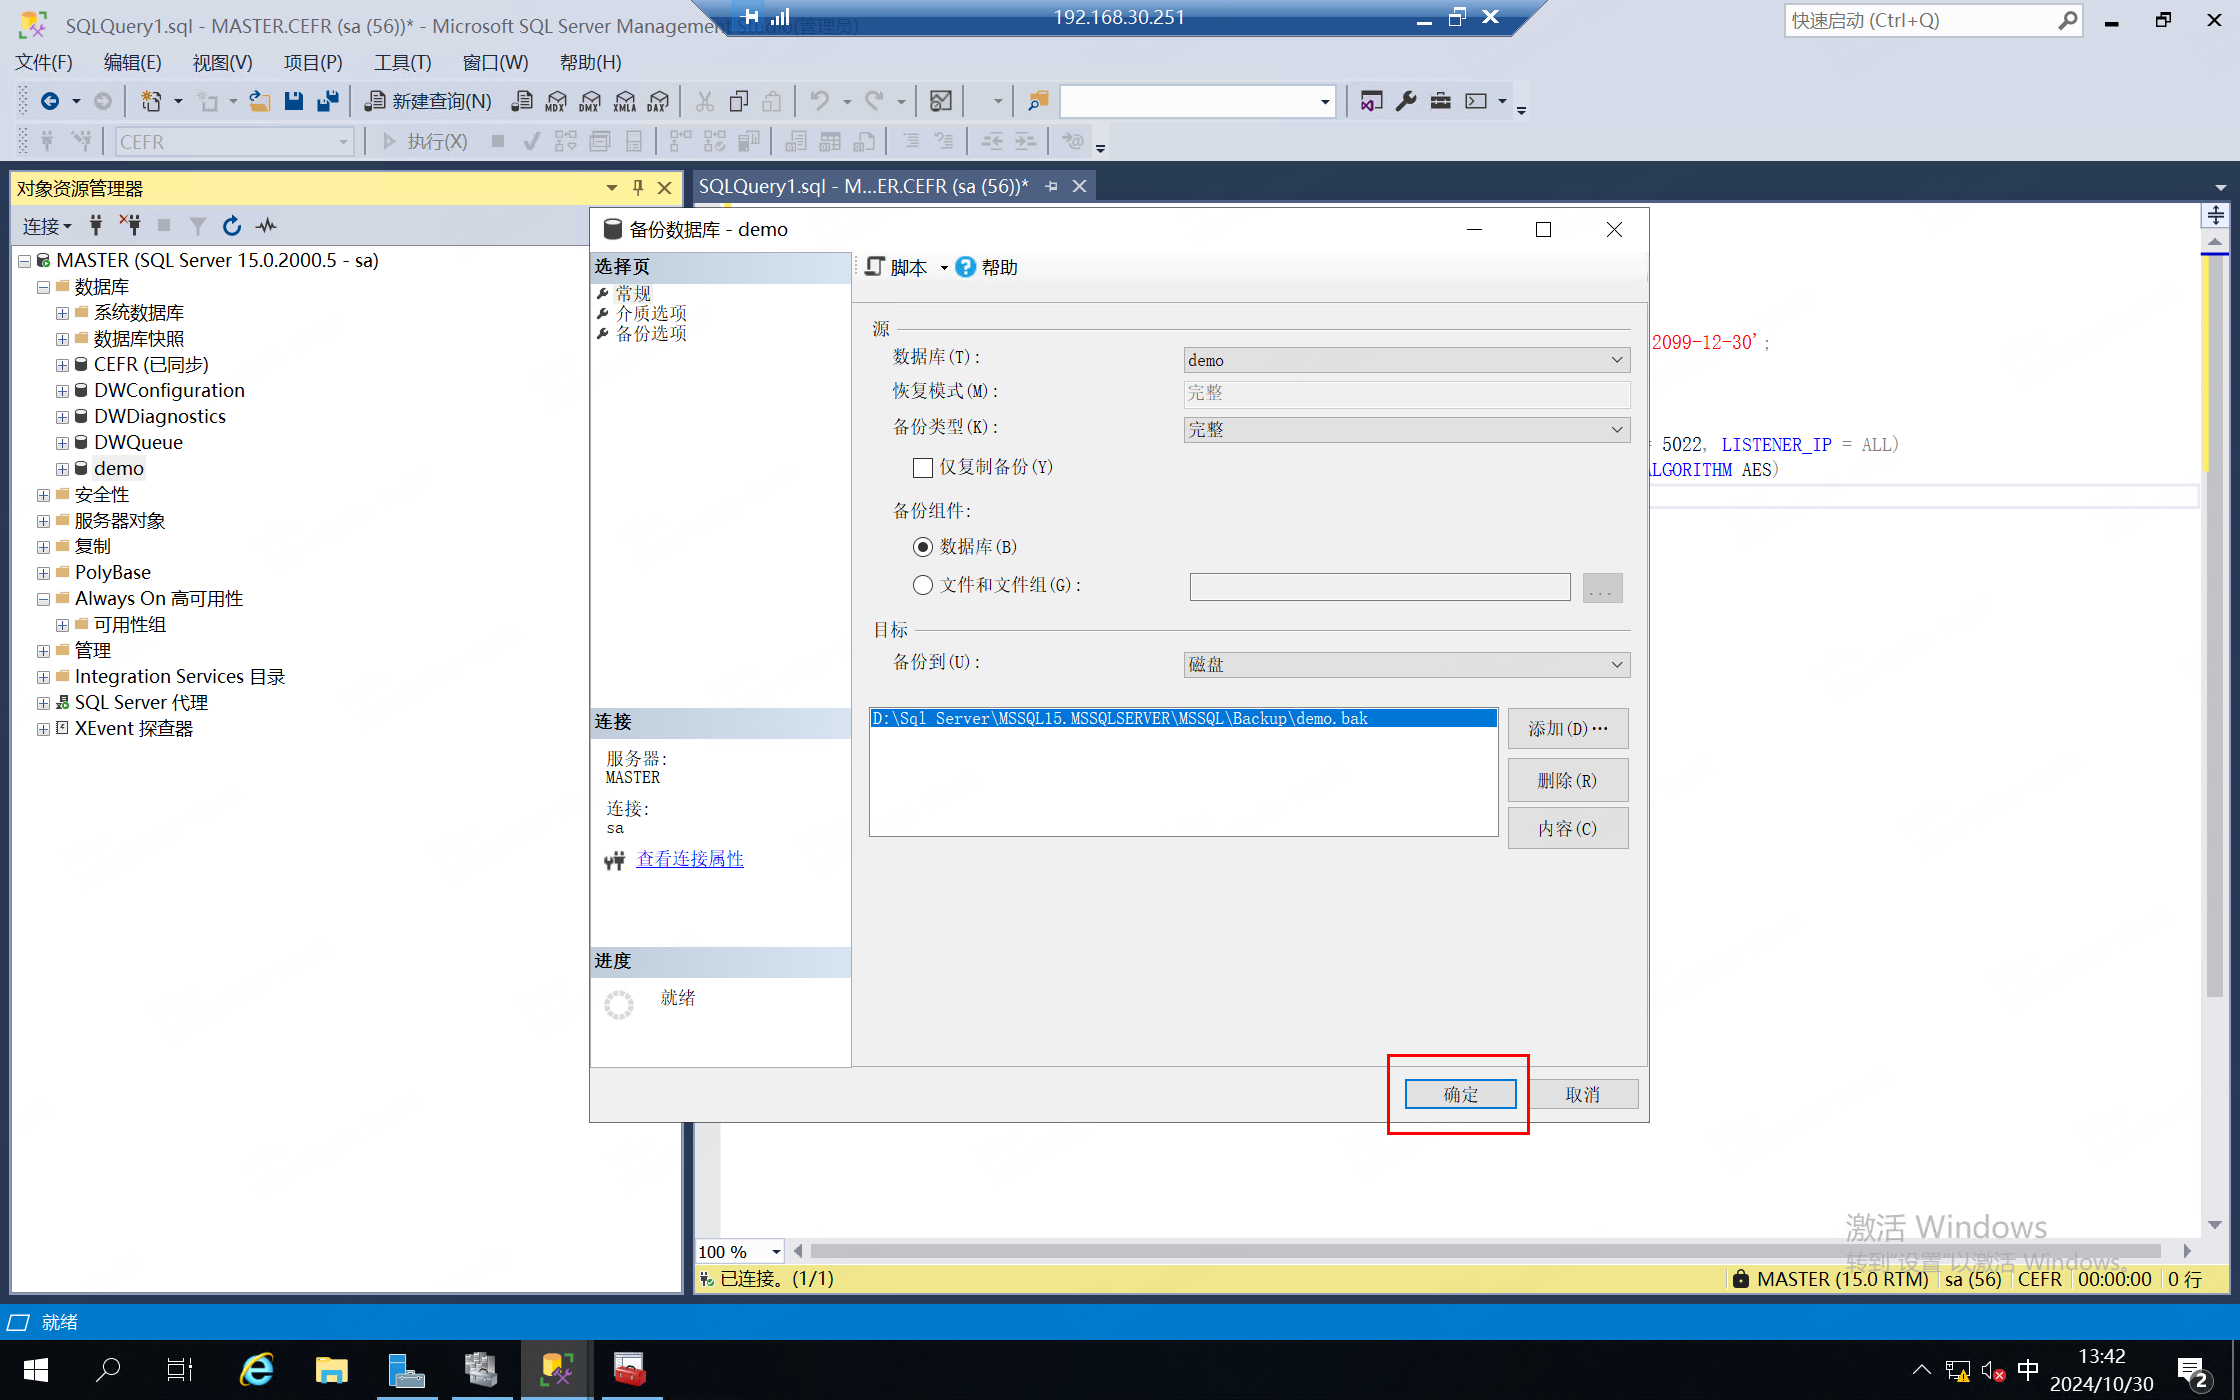Click the Script icon in backup dialog
Image resolution: width=2240 pixels, height=1400 pixels.
point(876,267)
